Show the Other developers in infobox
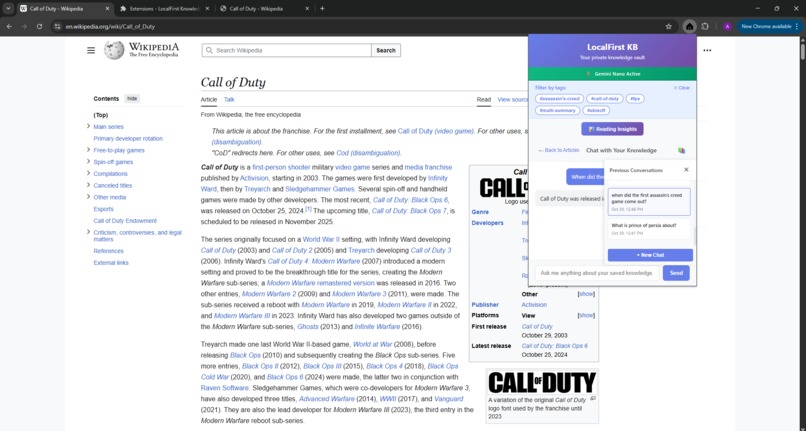This screenshot has width=806, height=431. coord(586,294)
